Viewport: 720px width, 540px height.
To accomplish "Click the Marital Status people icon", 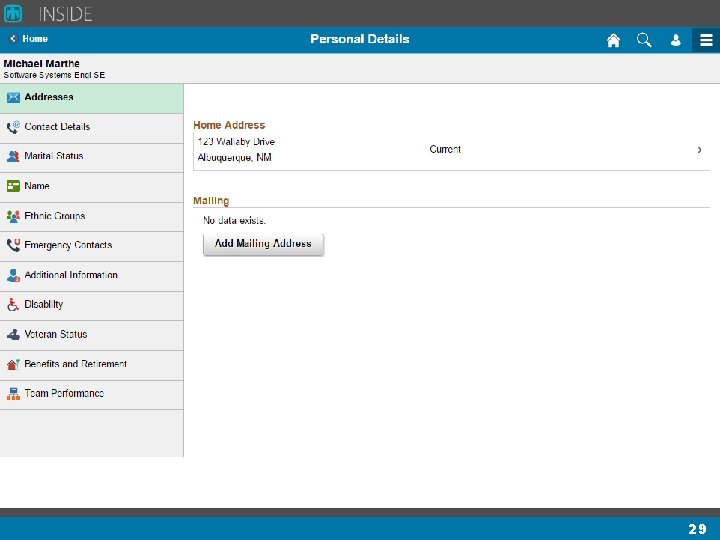I will point(13,157).
